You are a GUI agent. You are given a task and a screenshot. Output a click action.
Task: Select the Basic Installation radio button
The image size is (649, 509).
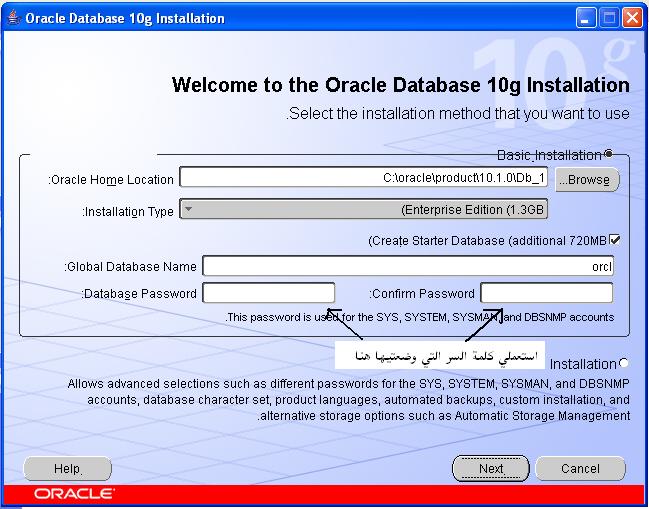608,155
